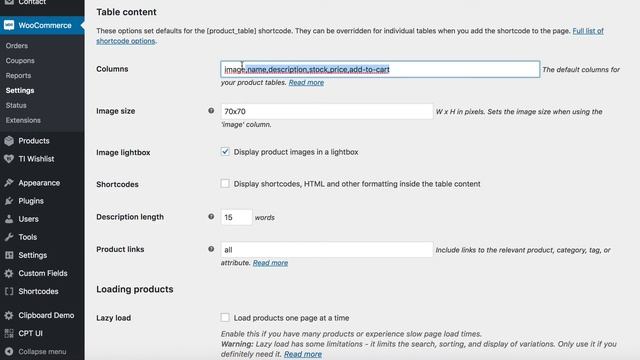Click the Description length number field
The image size is (640, 360).
point(236,217)
